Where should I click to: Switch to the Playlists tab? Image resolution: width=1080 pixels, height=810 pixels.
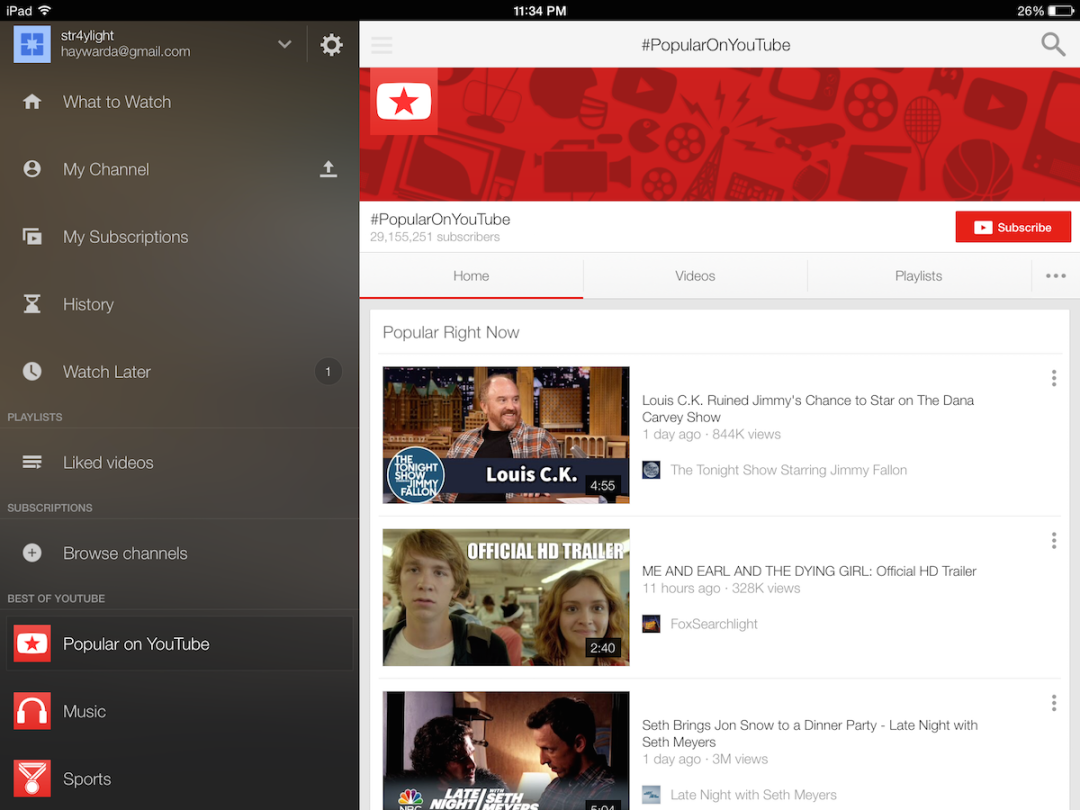918,276
